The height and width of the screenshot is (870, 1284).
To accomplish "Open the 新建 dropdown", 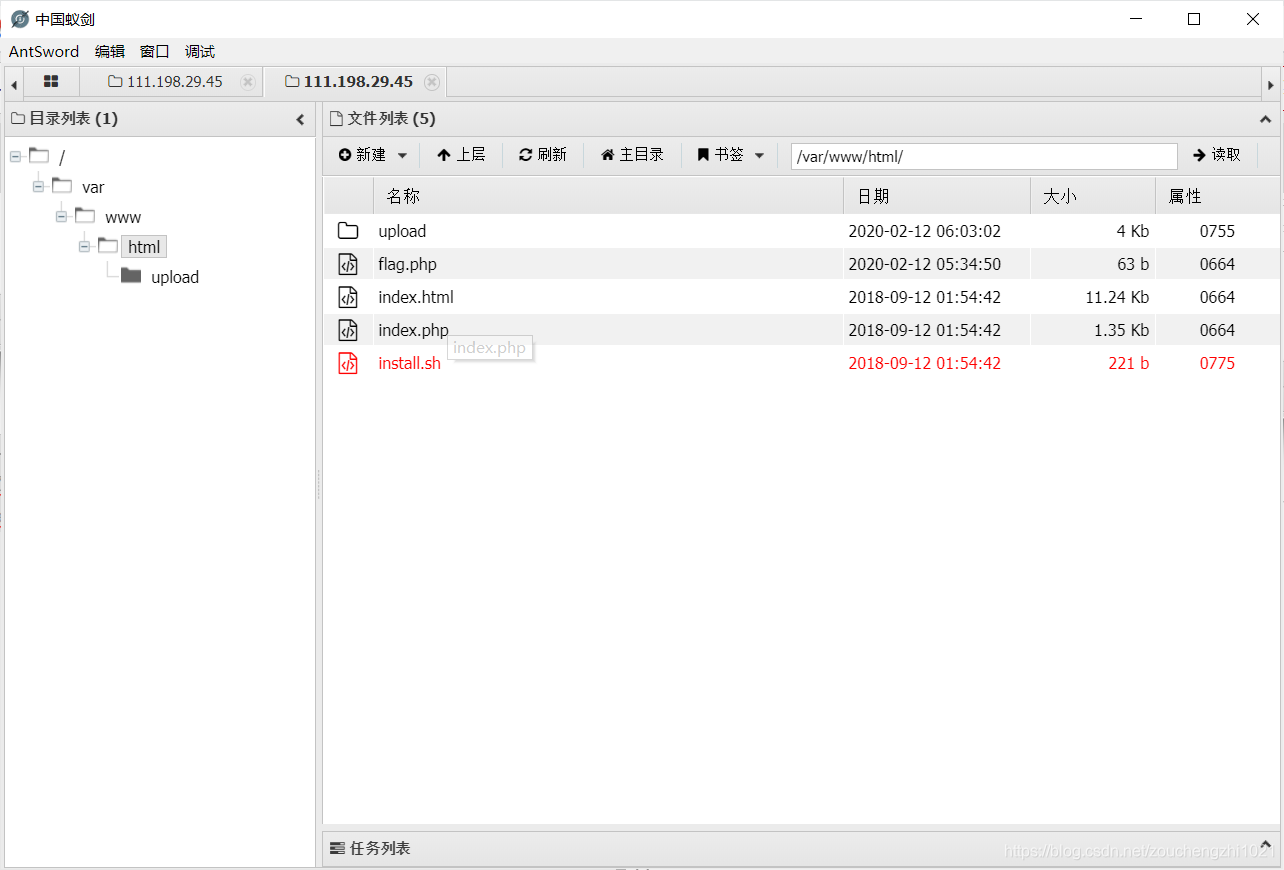I will coord(373,155).
